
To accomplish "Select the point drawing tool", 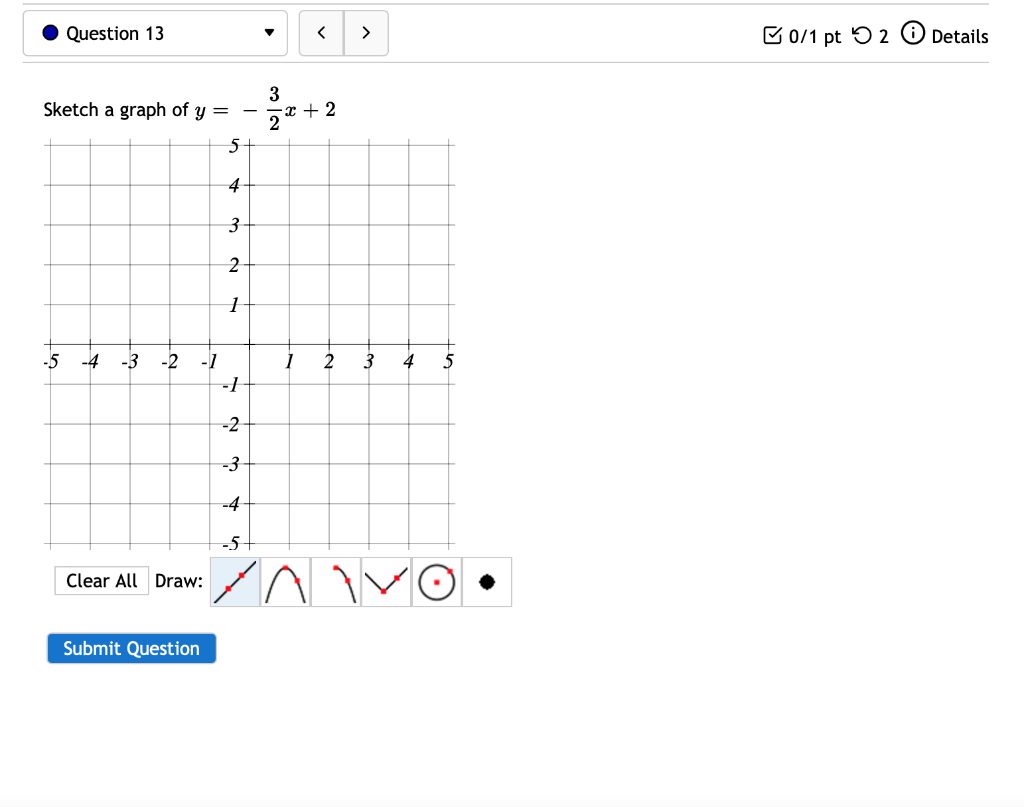I will tap(487, 581).
